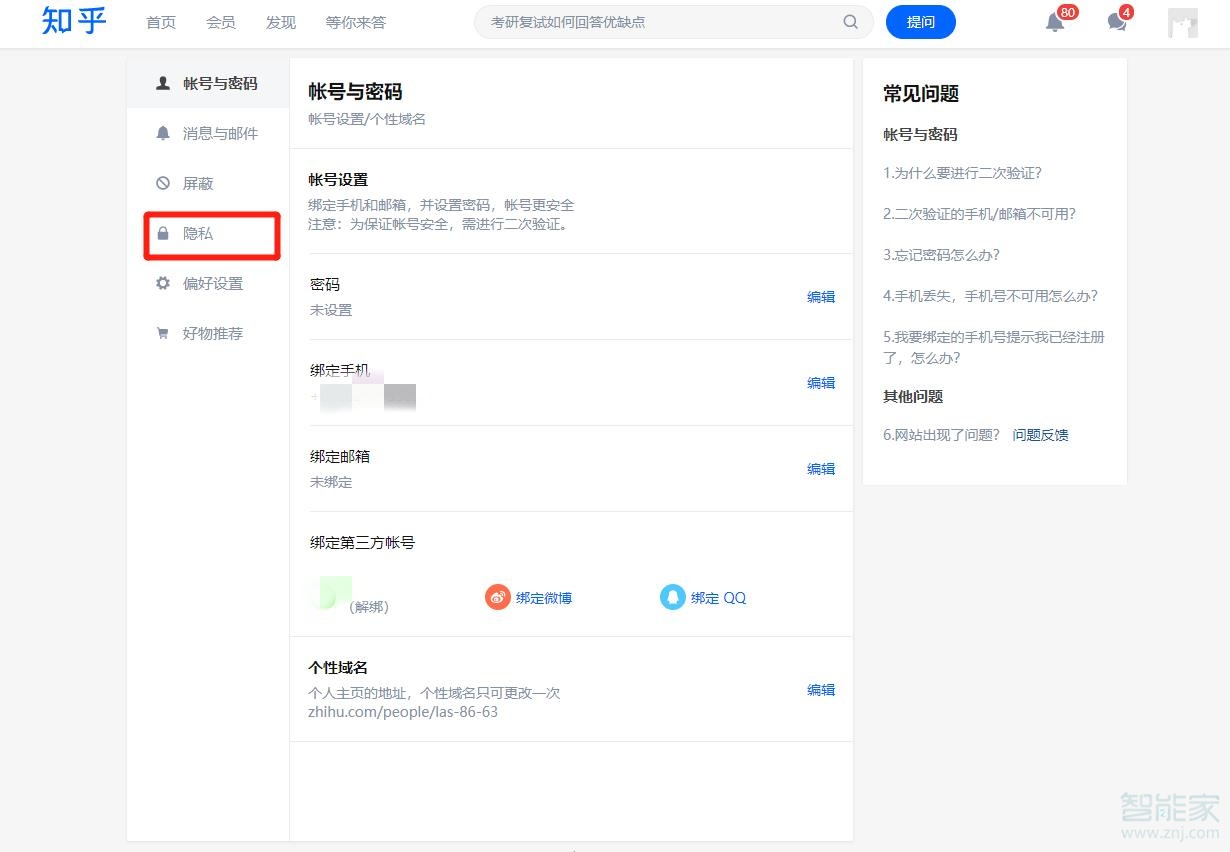The width and height of the screenshot is (1230, 852).
Task: Open the private messages icon
Action: point(1117,21)
